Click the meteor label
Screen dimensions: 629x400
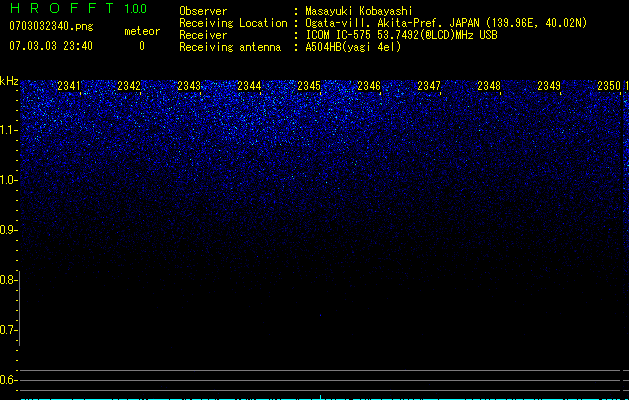(x=142, y=31)
